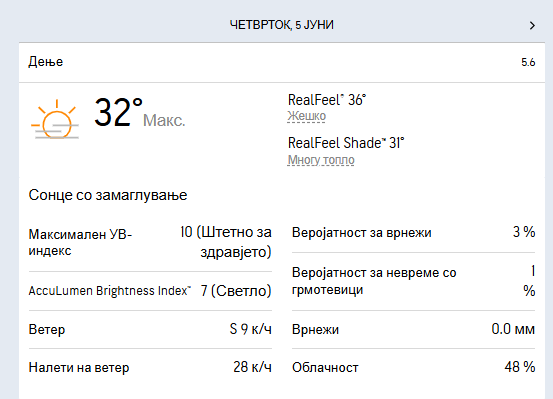Open the ЧЕТВРТОК, 5 ЈУНИ date header
Screen dimensions: 553x399
(x=282, y=25)
